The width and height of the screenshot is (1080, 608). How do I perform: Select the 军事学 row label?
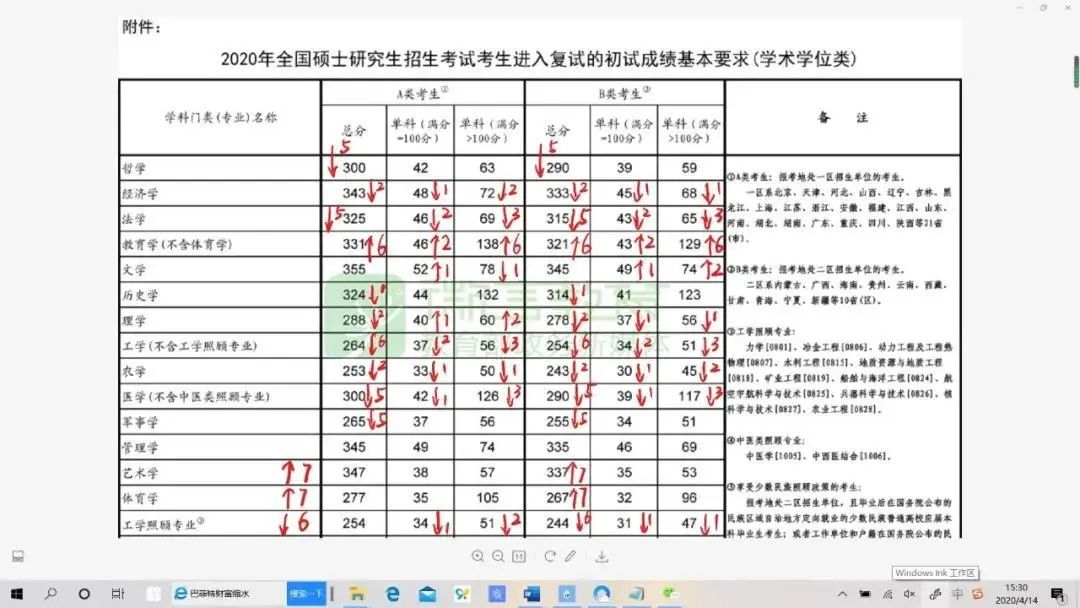(141, 422)
